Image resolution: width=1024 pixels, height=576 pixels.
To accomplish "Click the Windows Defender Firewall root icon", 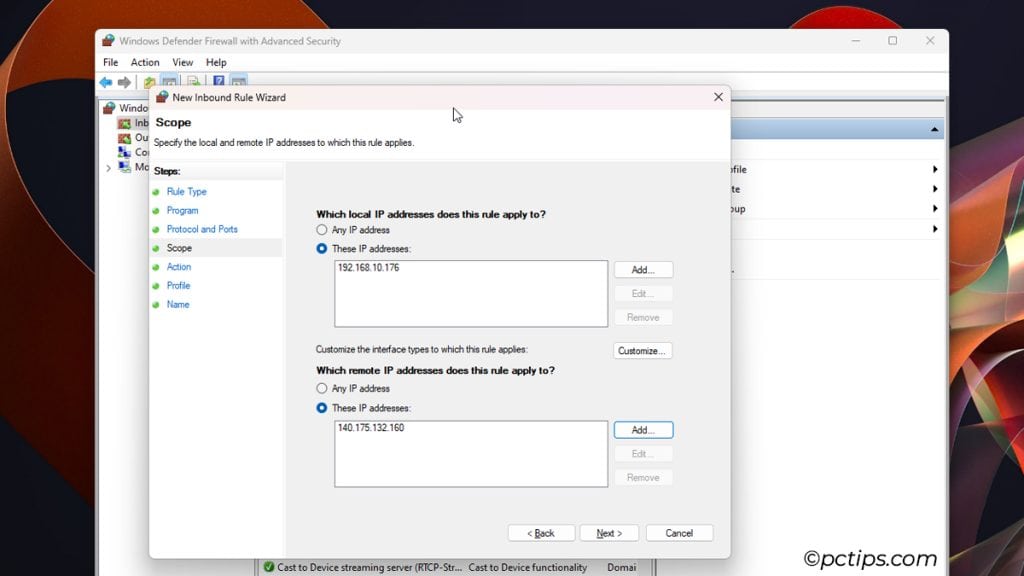I will [x=110, y=107].
